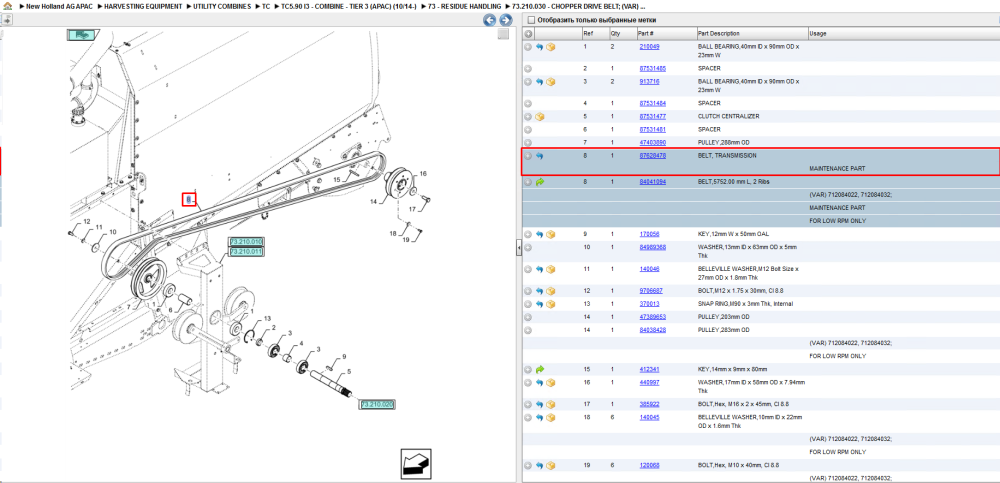1000x483 pixels.
Task: Toggle show only selected marks checkbox
Action: pyautogui.click(x=531, y=20)
